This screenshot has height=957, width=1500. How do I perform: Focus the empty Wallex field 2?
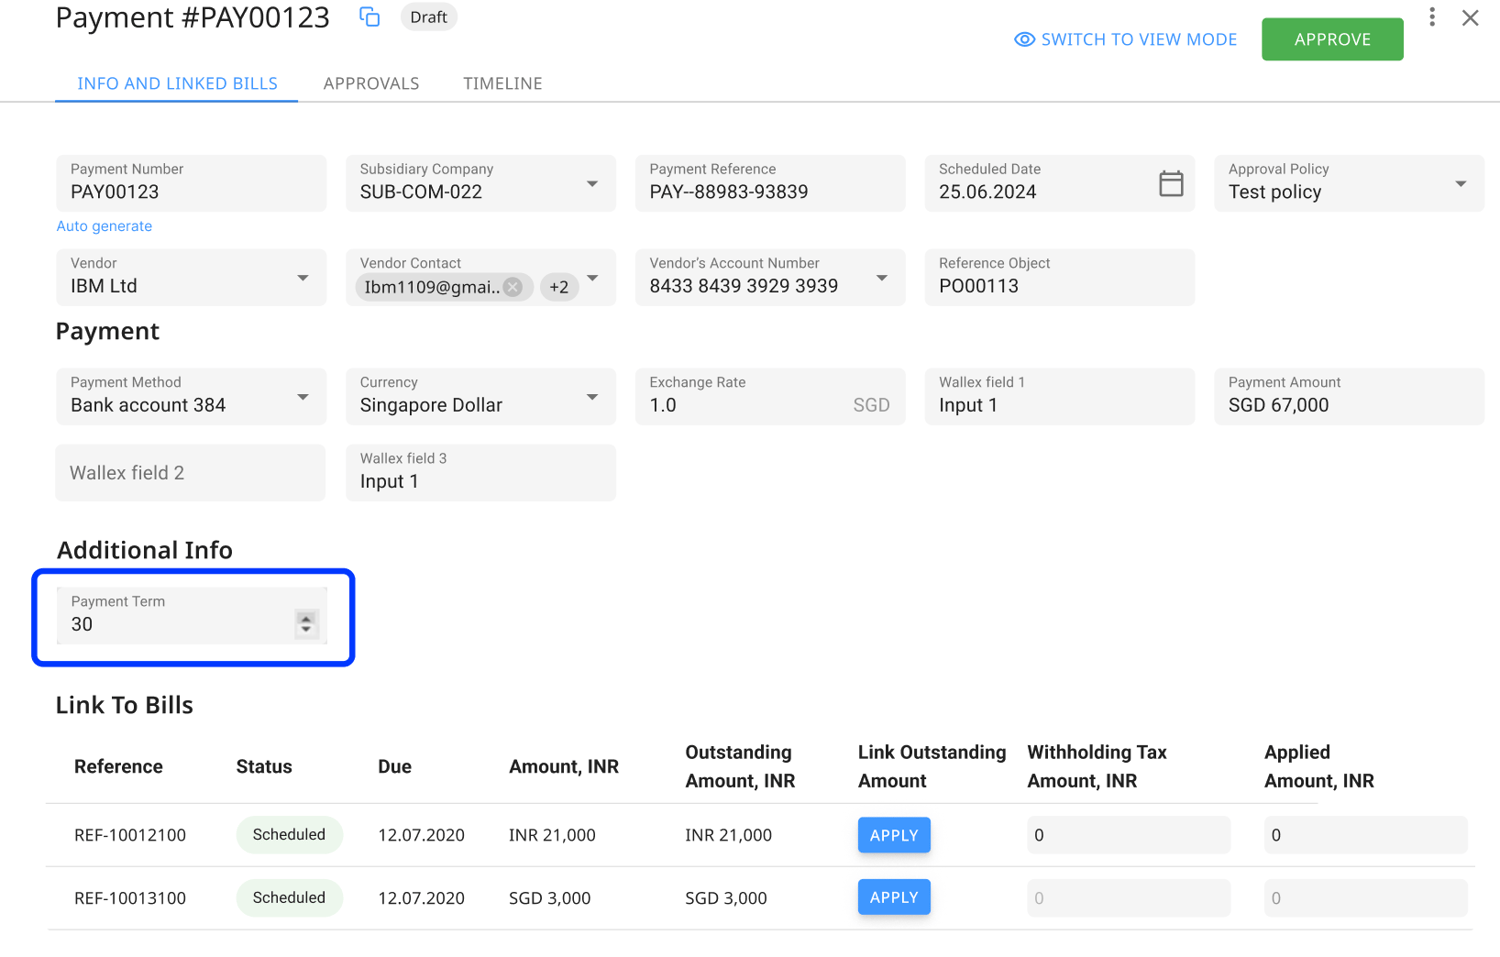[x=191, y=473]
